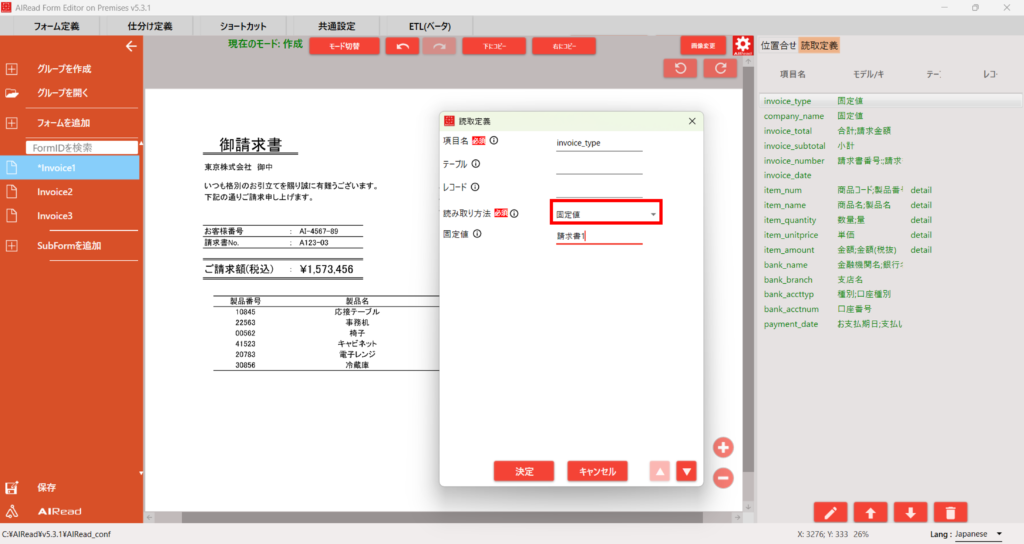Click the zoom out minus button

click(723, 478)
